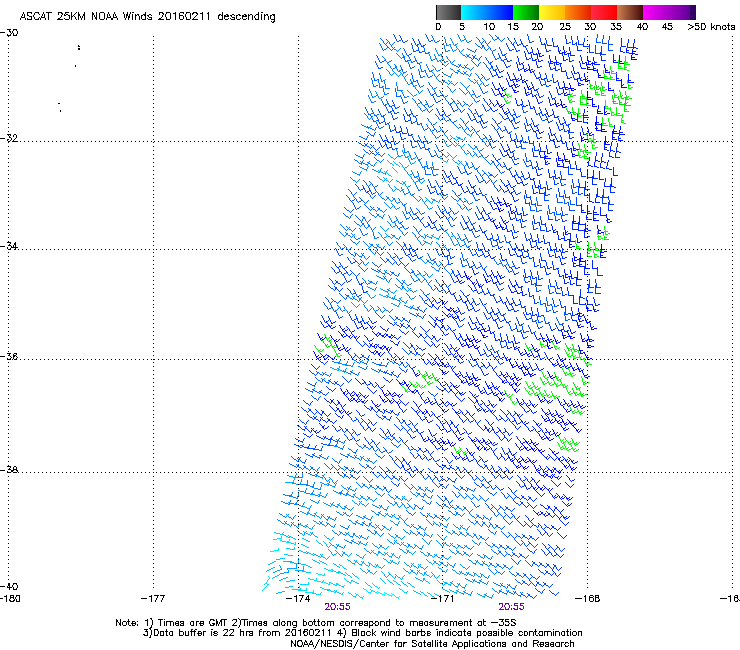Click the latitude label '-30'
Viewport: 740px width, 650px height.
tap(9, 33)
